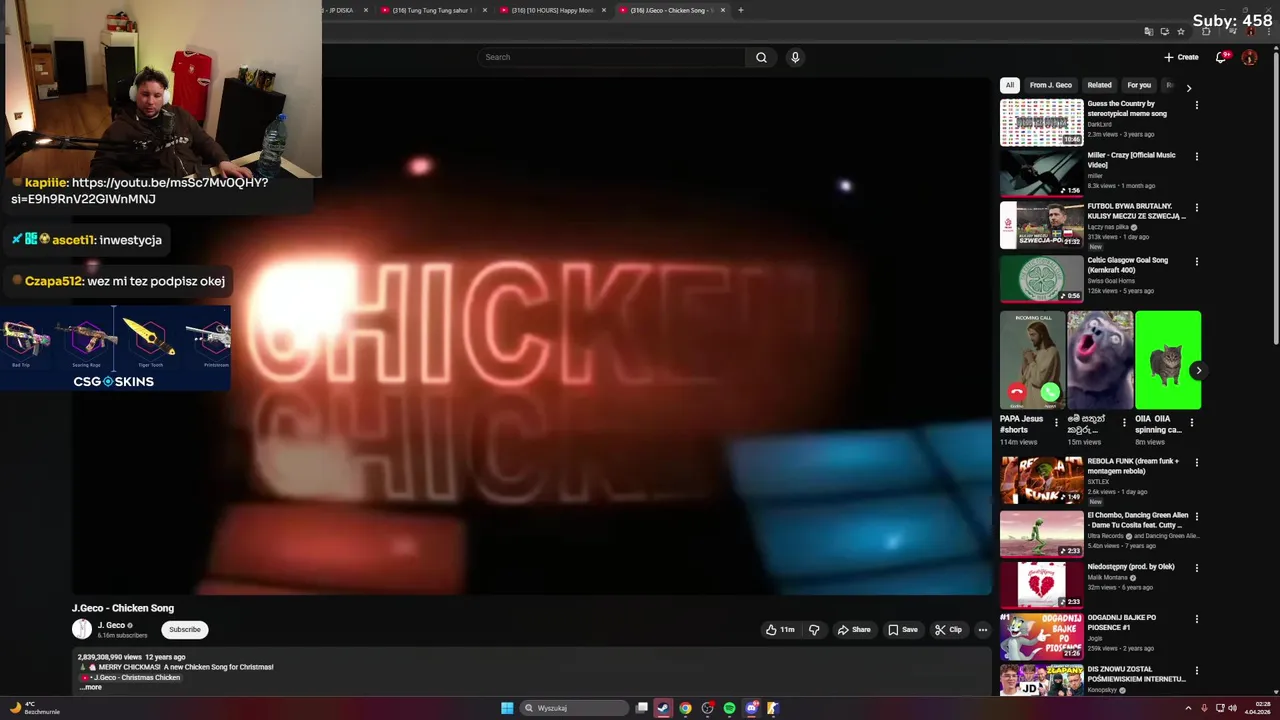Open REBOLA FUNK video thumbnail
Viewport: 1280px width, 720px height.
(1041, 480)
